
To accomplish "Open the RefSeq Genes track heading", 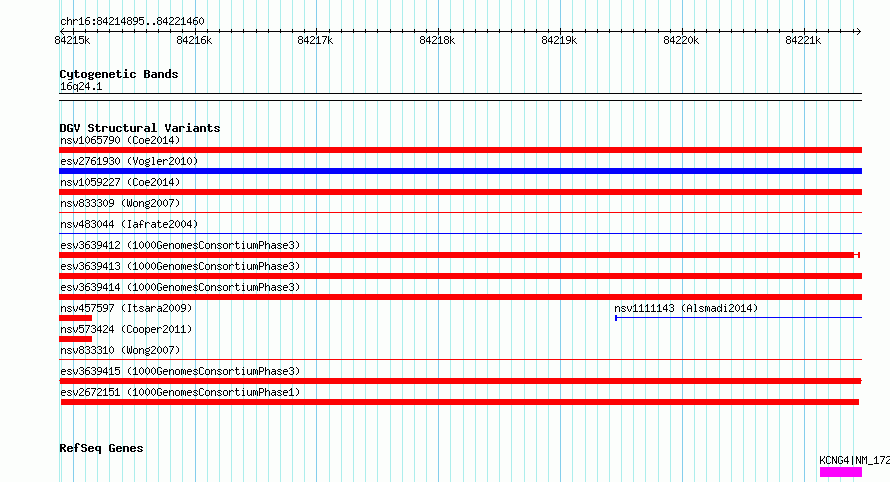I will tap(101, 448).
